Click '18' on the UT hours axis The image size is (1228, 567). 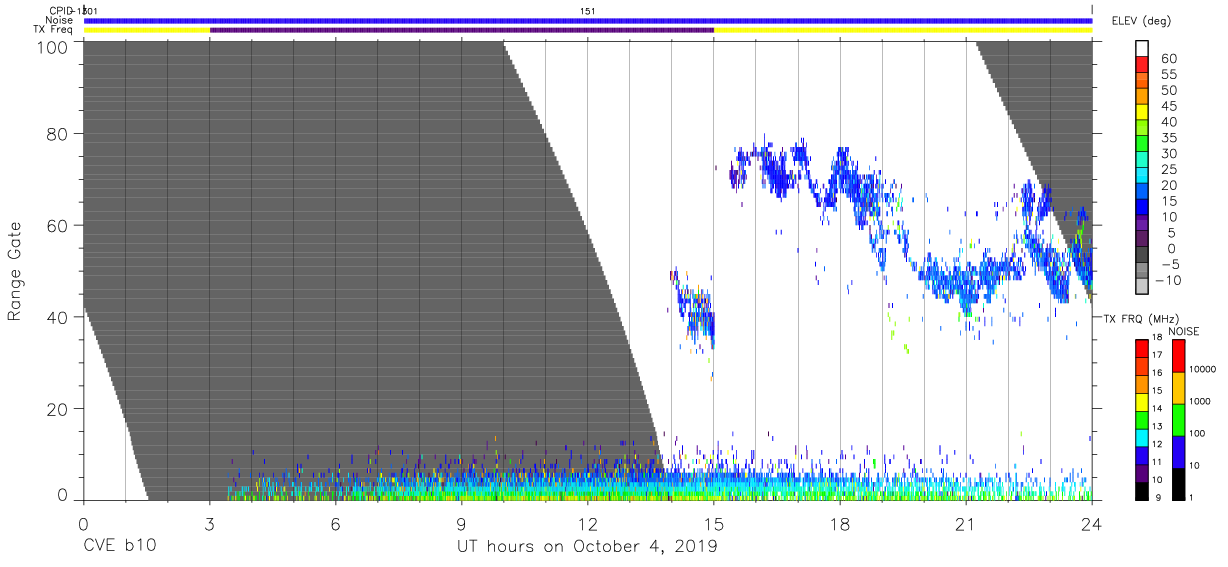point(840,524)
